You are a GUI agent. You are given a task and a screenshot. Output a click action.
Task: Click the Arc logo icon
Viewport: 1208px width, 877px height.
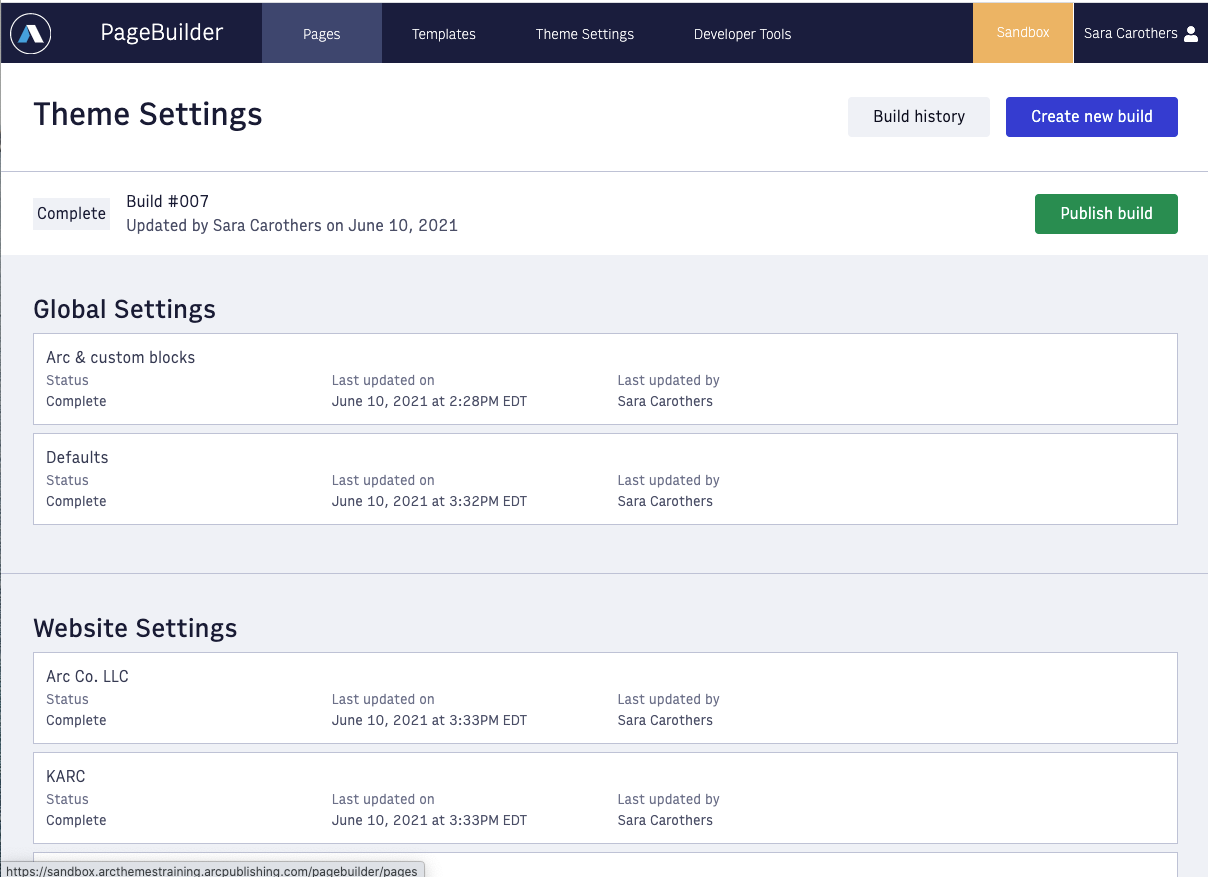pyautogui.click(x=30, y=33)
